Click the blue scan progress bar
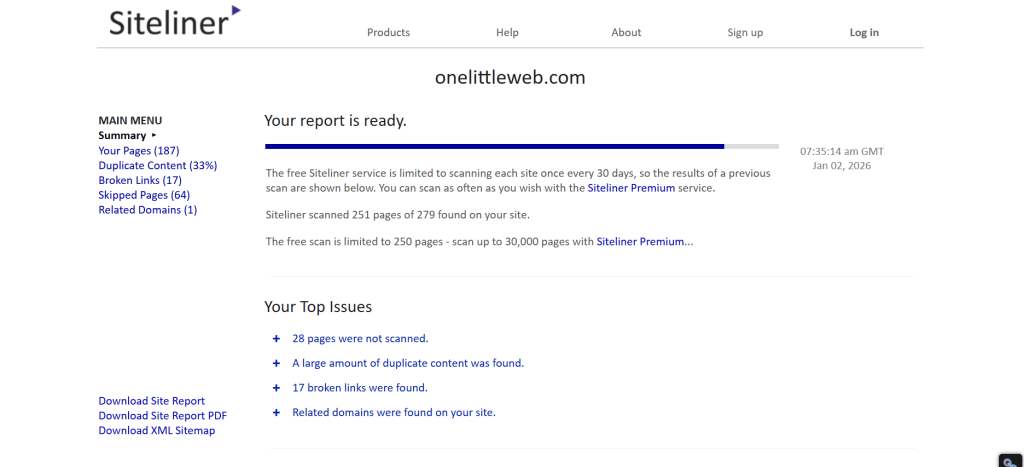 point(495,146)
